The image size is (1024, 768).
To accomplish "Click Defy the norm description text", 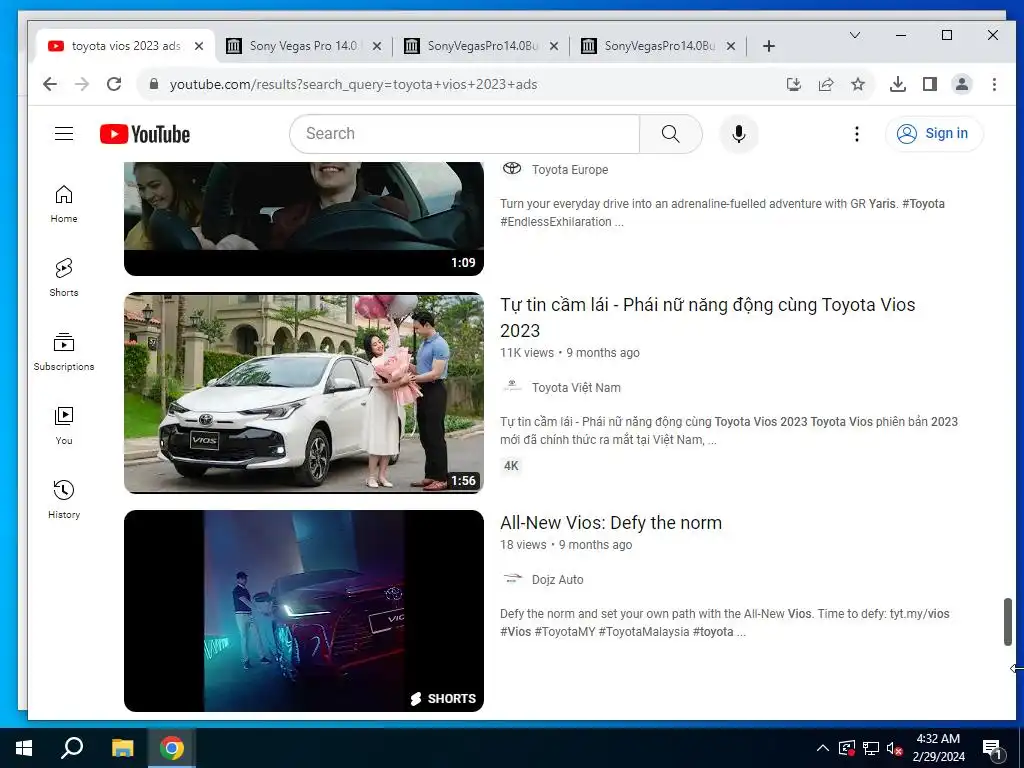I will tap(724, 622).
